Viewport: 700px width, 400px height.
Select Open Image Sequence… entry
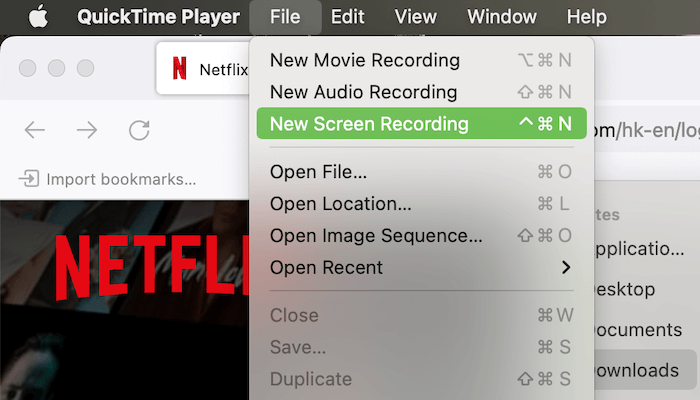point(376,236)
